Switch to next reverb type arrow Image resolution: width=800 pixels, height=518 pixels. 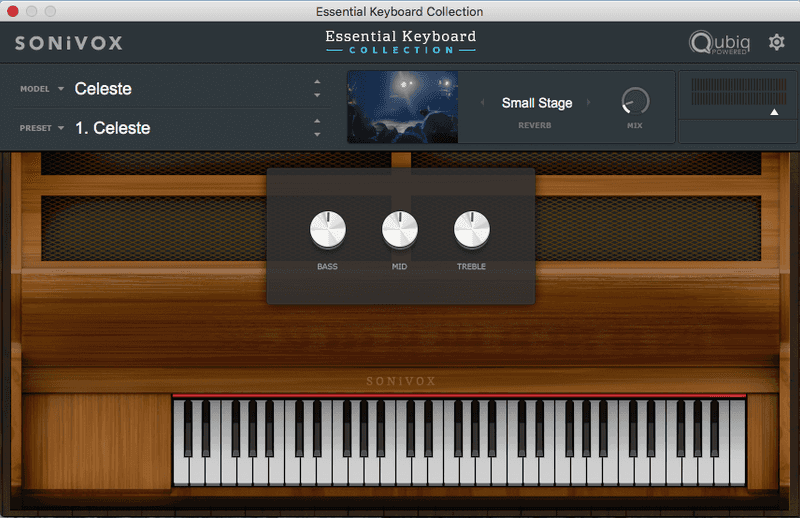click(x=588, y=103)
